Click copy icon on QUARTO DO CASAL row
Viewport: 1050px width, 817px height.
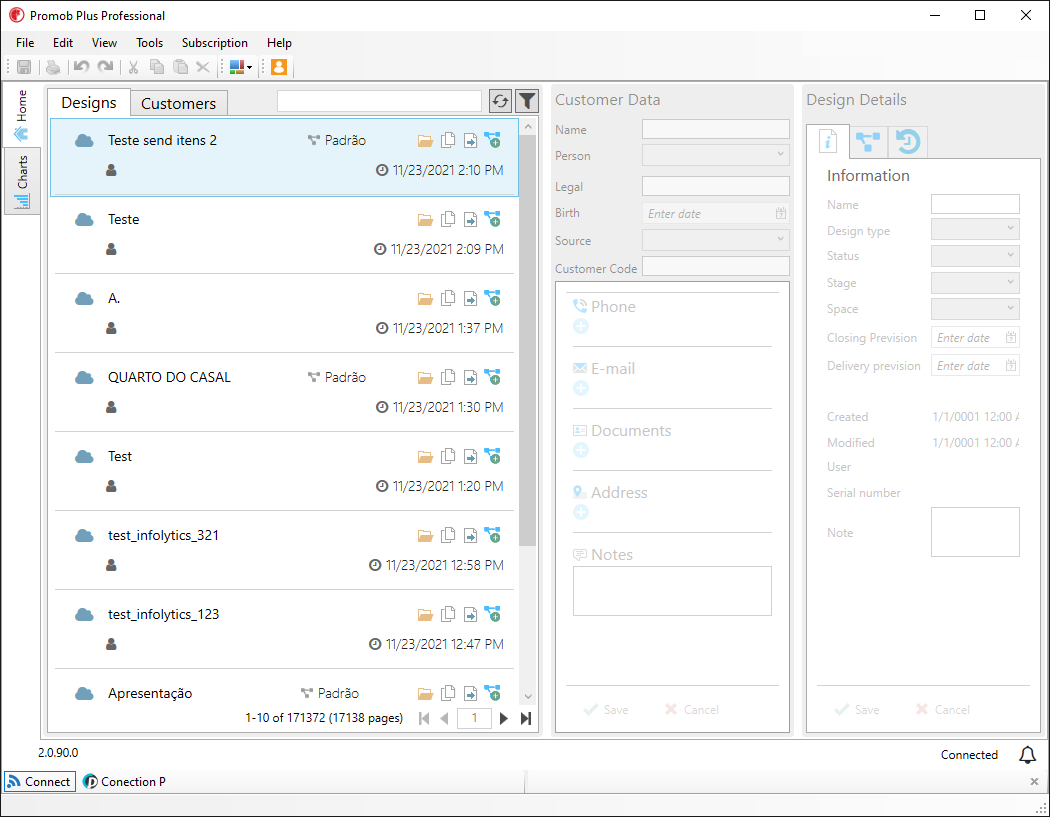point(448,377)
